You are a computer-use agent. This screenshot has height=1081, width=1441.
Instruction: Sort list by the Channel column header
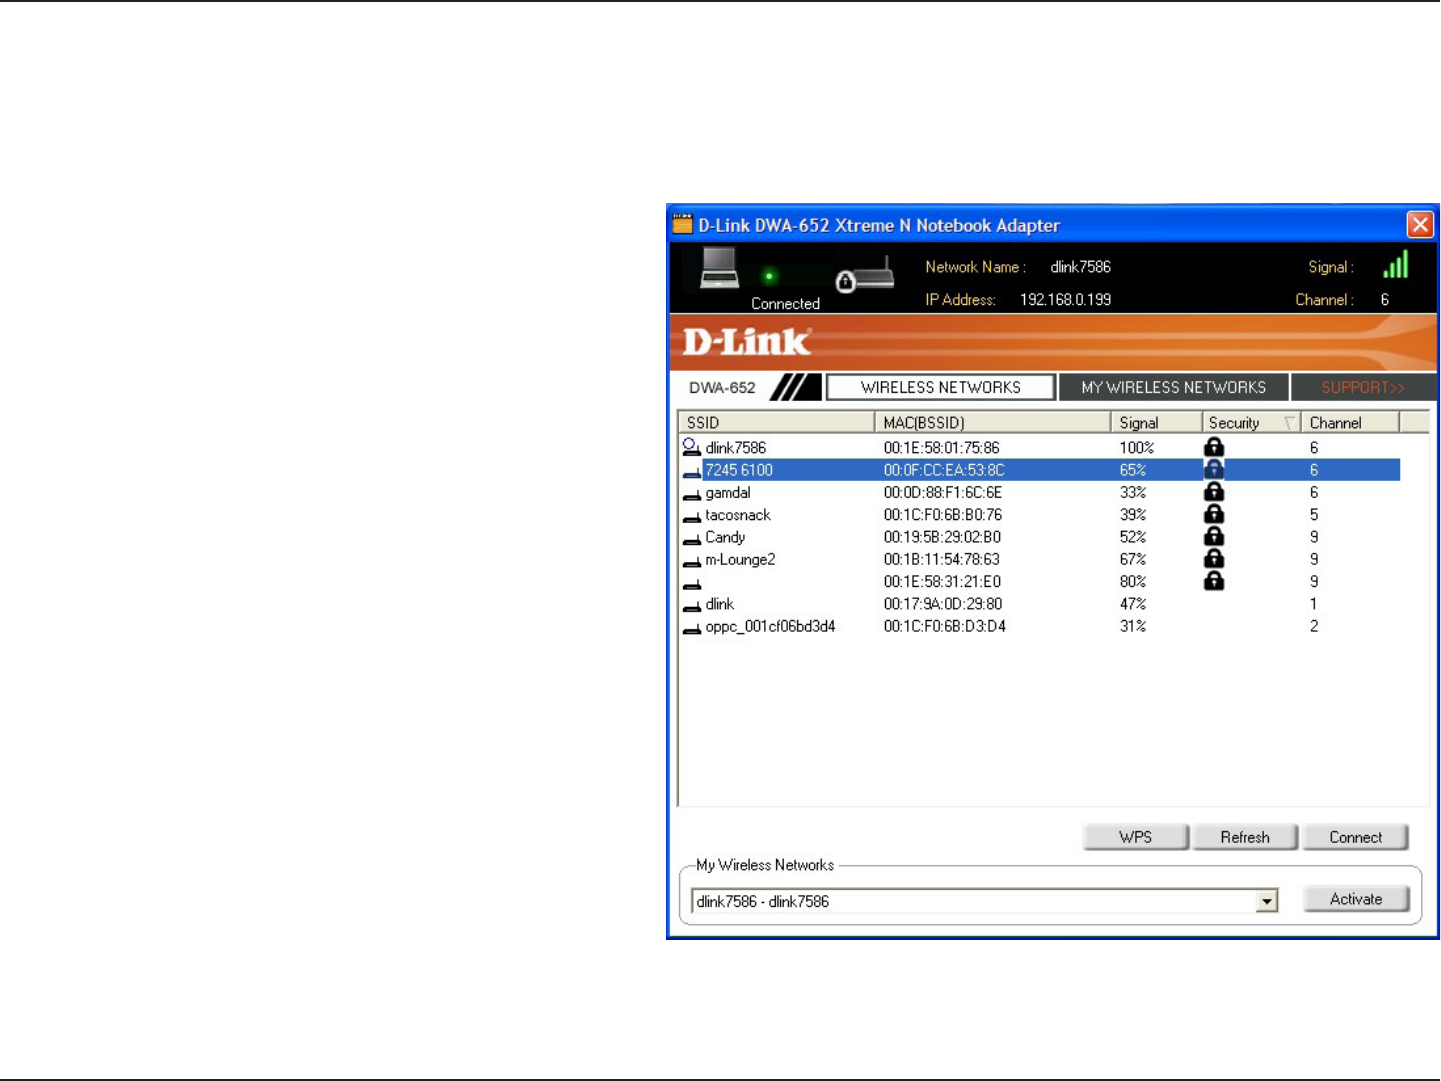1350,423
